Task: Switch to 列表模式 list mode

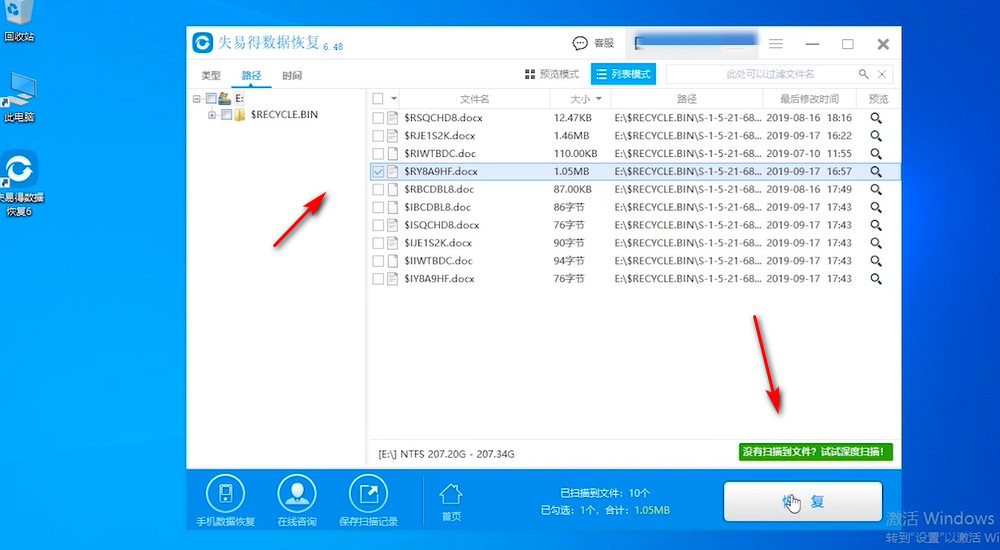Action: pyautogui.click(x=624, y=74)
